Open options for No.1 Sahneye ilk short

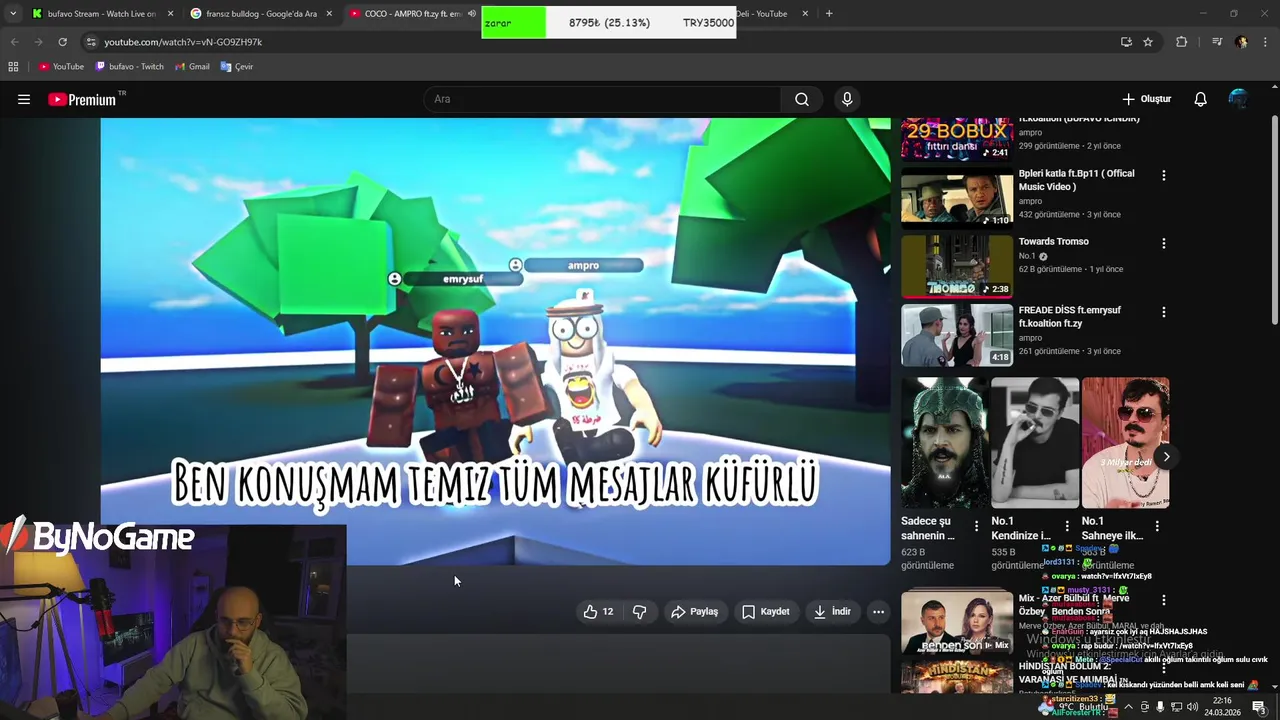[x=1157, y=525]
